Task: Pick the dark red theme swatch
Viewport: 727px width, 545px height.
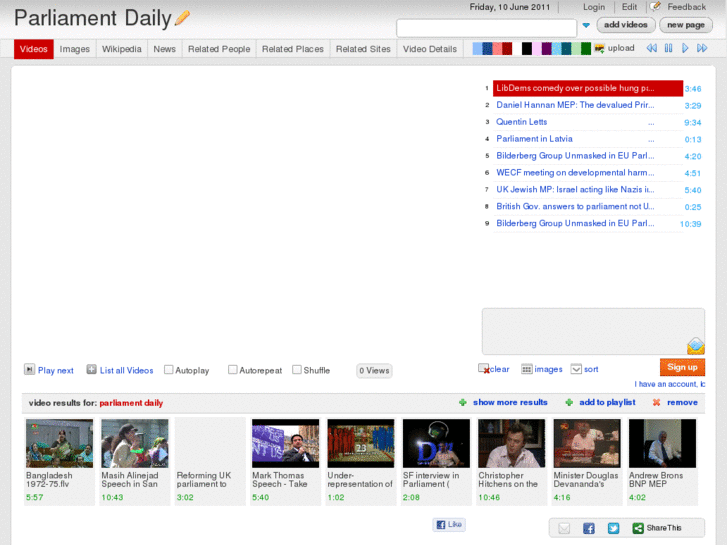Action: click(507, 48)
